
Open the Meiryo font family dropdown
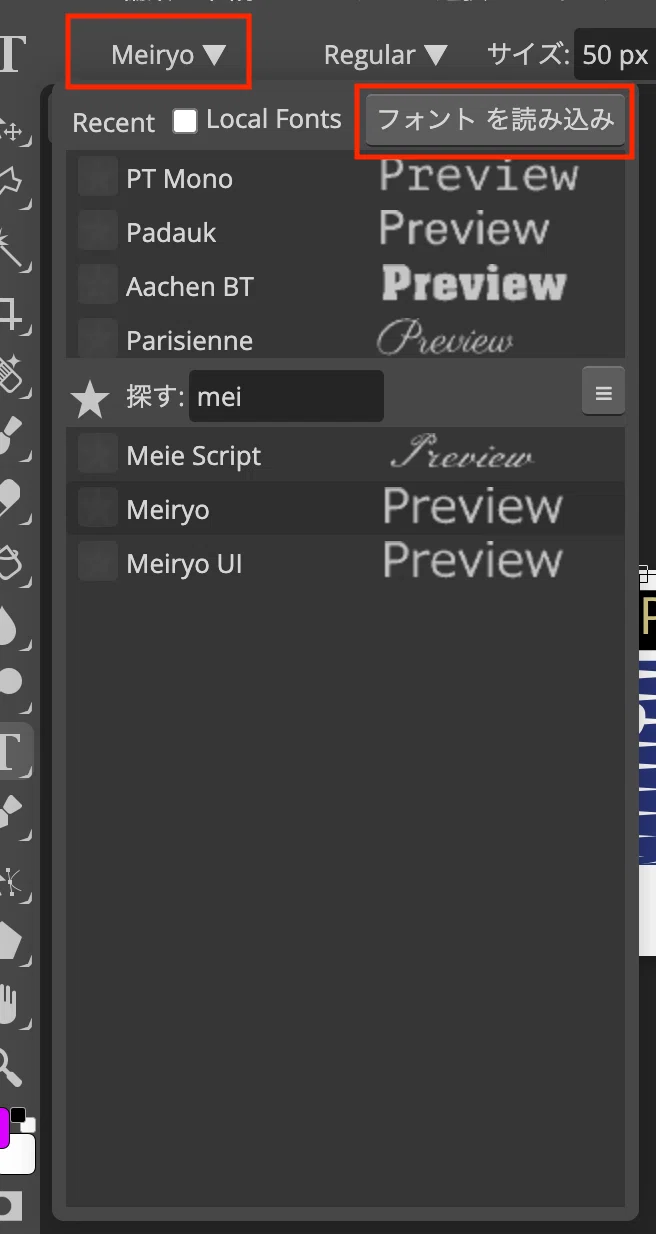168,55
